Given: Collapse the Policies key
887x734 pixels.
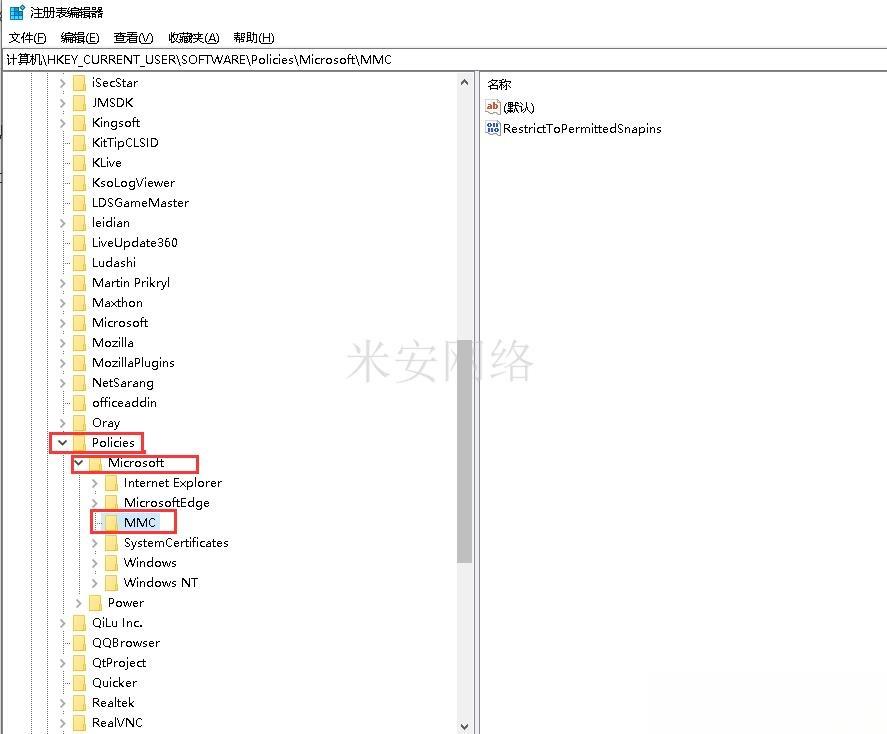Looking at the screenshot, I should point(62,443).
